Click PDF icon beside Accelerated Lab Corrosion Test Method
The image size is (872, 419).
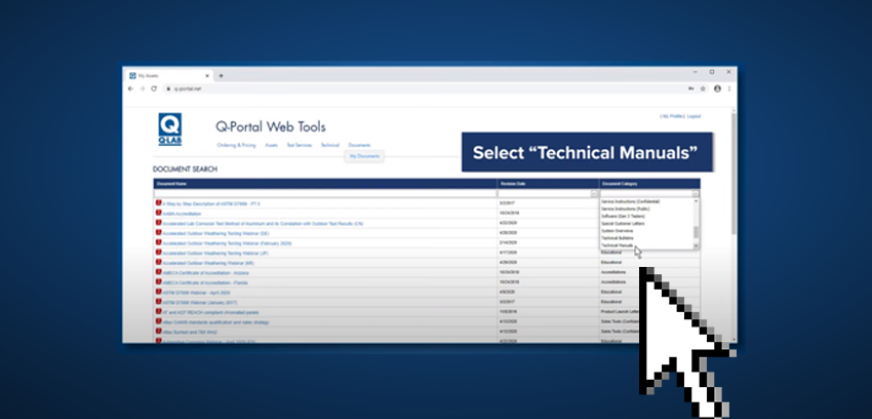[158, 223]
